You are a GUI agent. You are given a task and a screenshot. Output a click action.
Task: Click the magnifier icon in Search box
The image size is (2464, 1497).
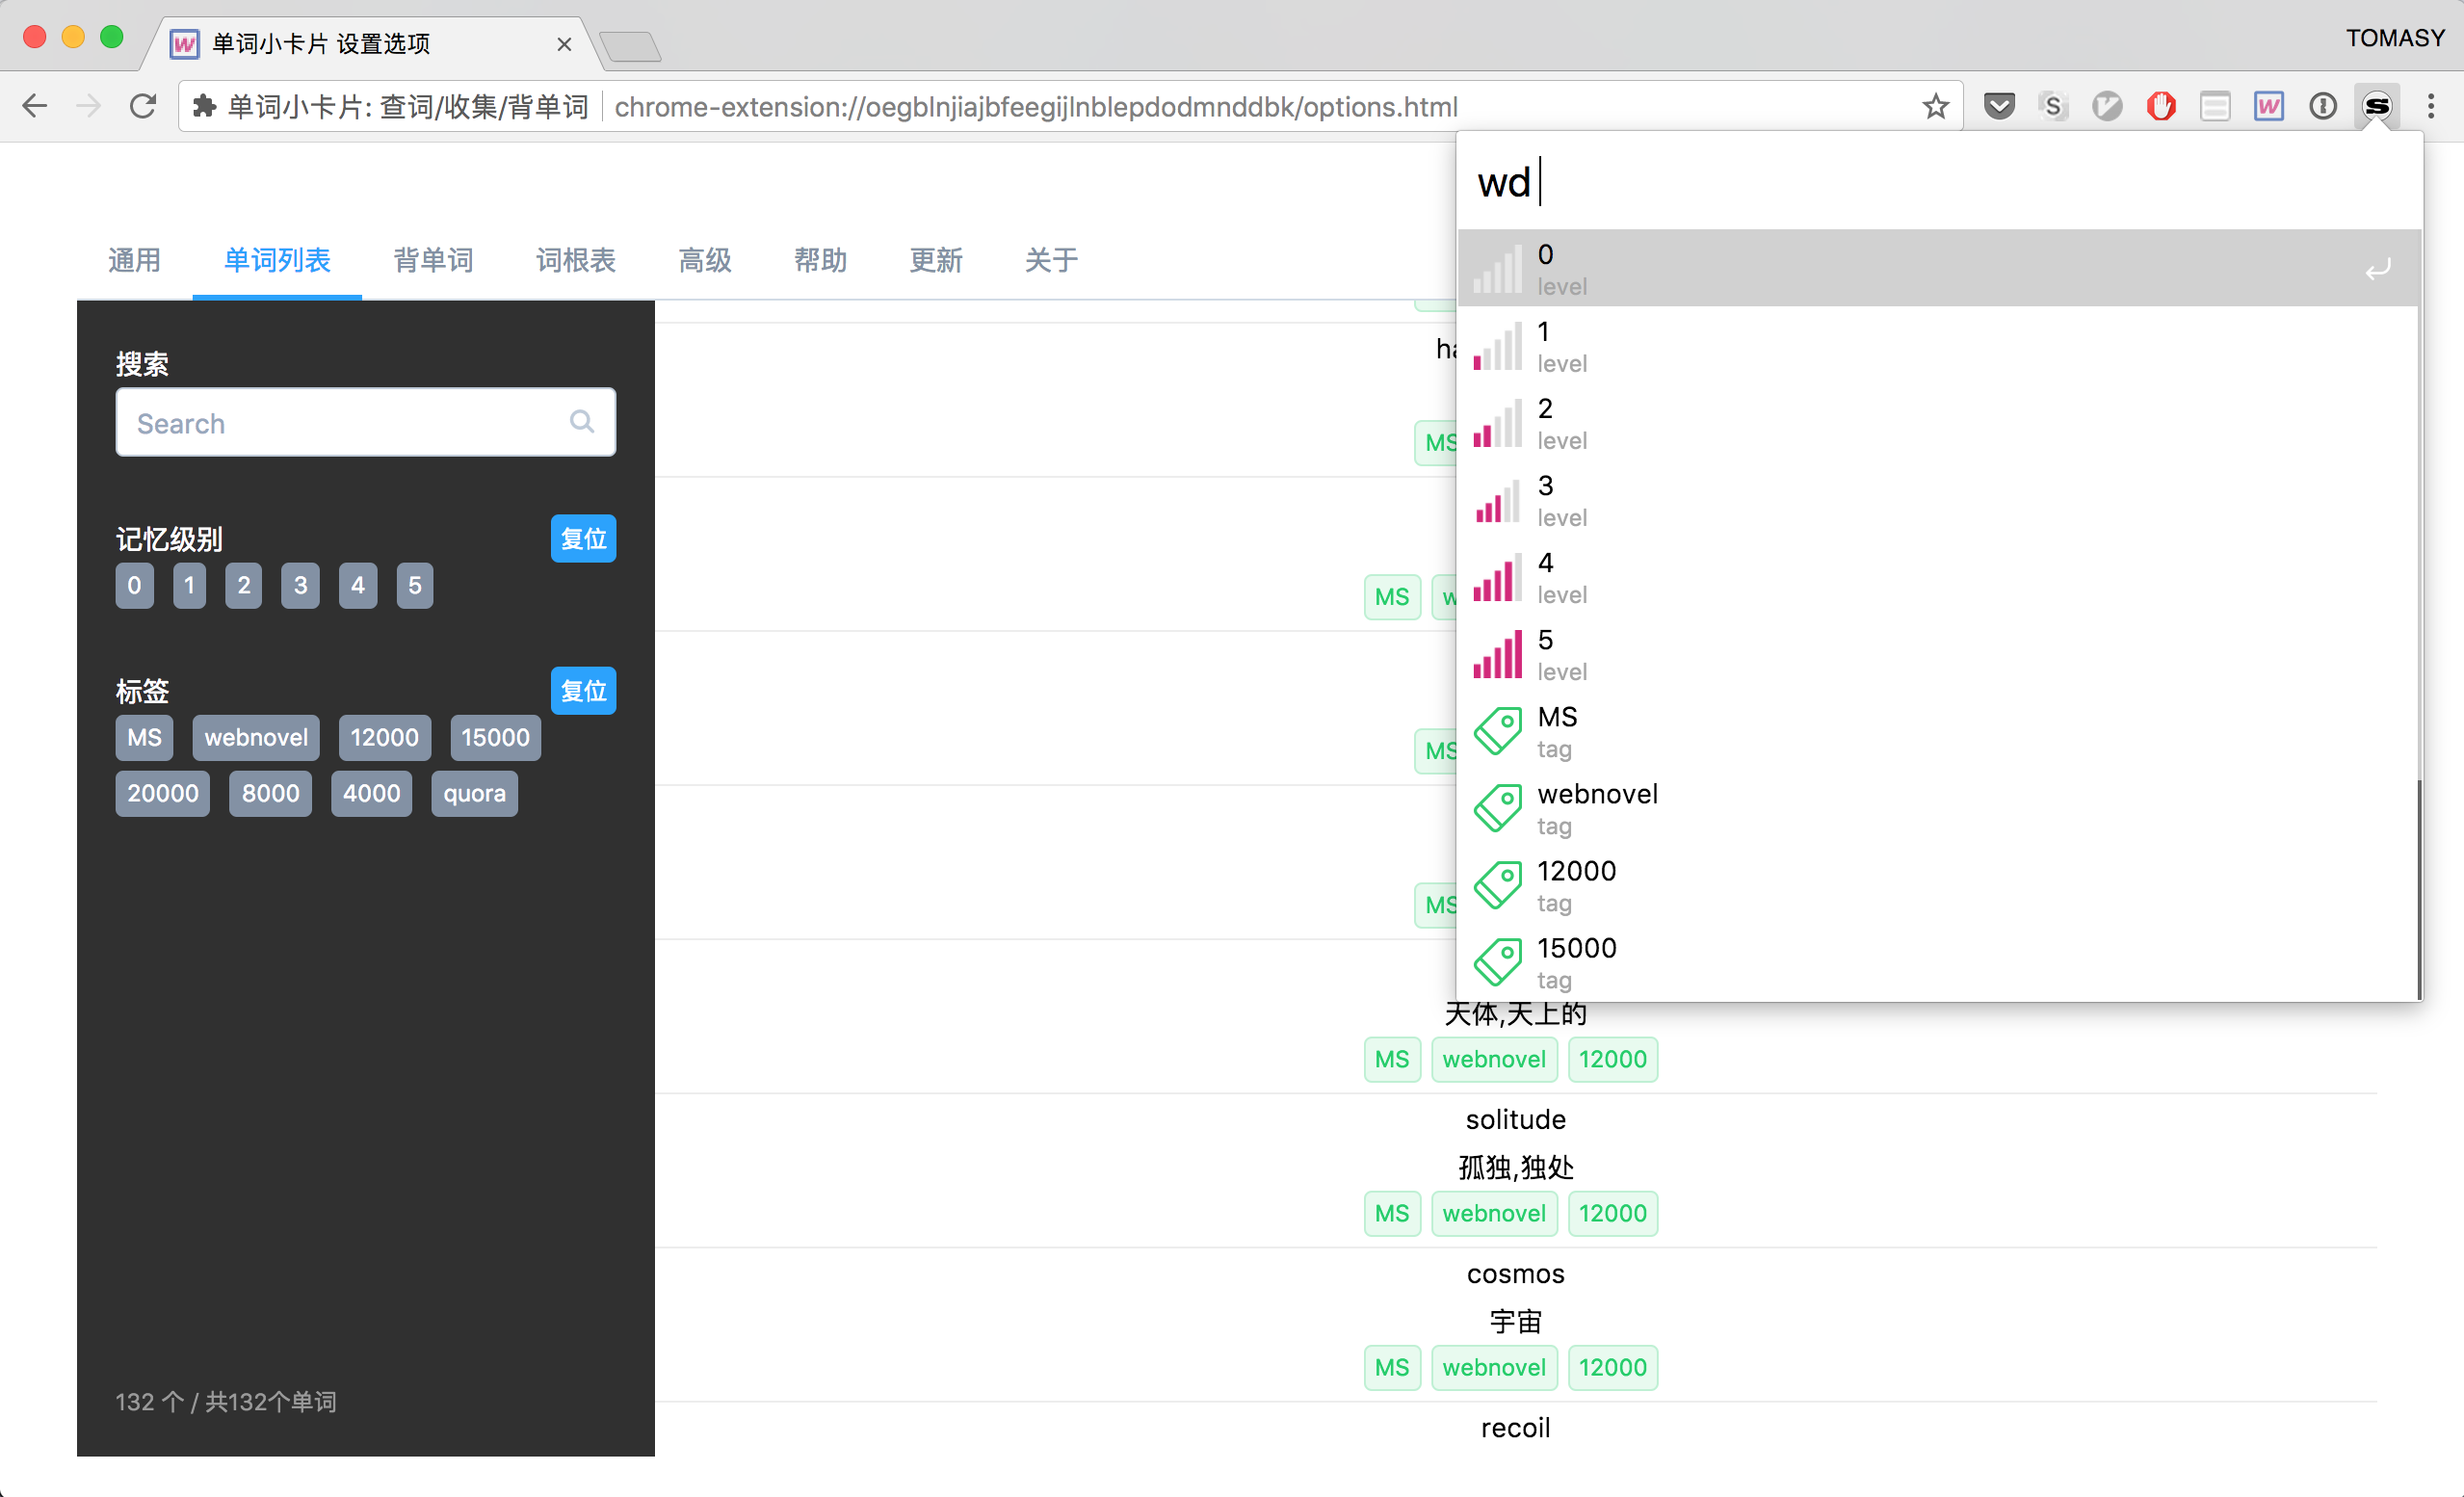pyautogui.click(x=582, y=422)
